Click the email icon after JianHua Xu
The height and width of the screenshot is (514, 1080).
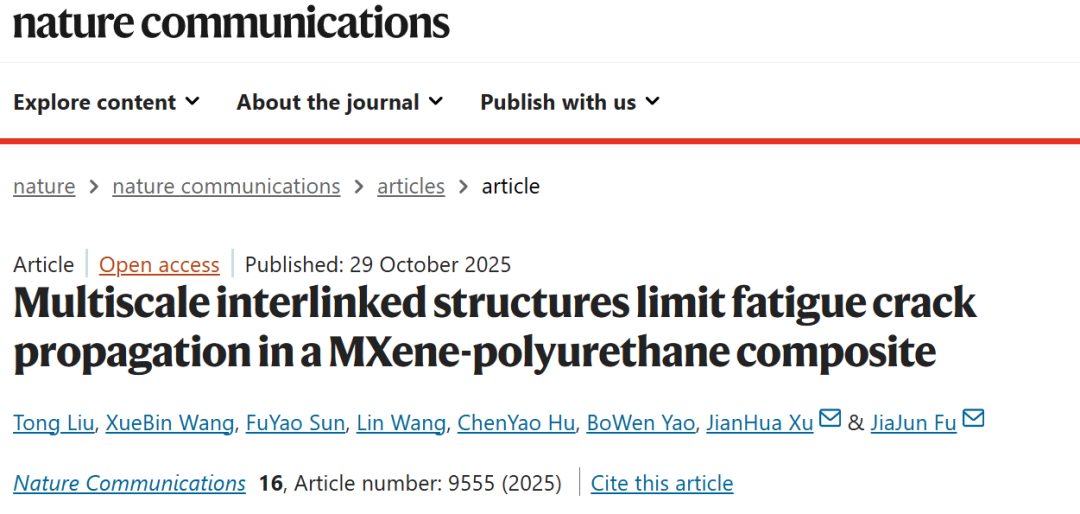click(830, 419)
